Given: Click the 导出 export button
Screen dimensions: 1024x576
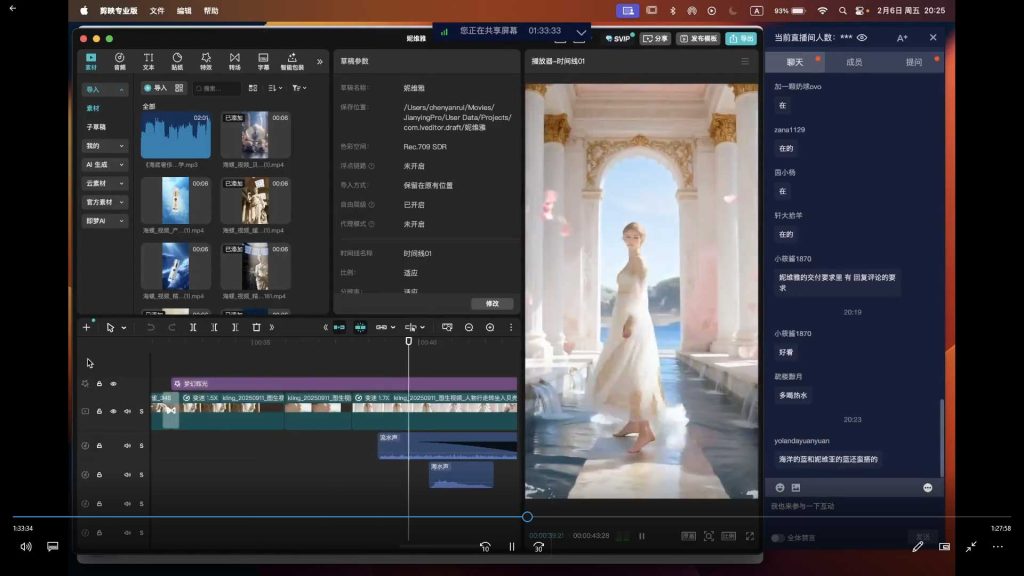Looking at the screenshot, I should [741, 39].
